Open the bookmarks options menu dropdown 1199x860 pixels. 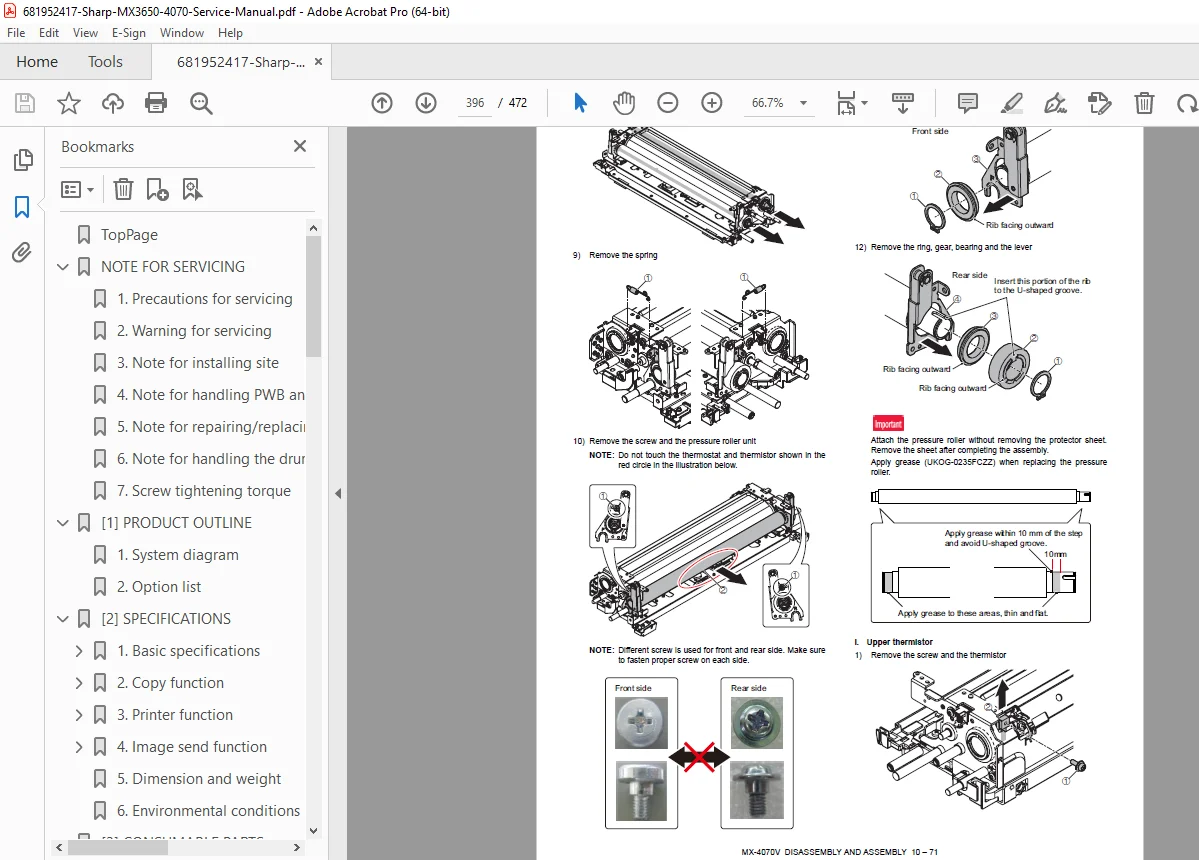[x=77, y=189]
